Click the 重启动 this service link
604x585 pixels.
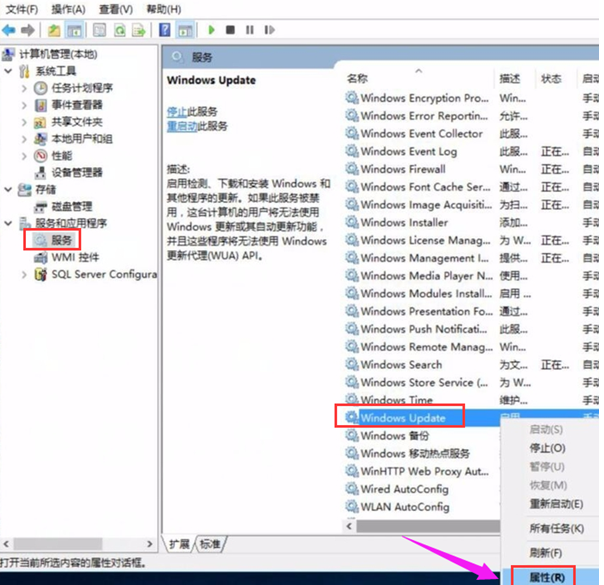(181, 126)
